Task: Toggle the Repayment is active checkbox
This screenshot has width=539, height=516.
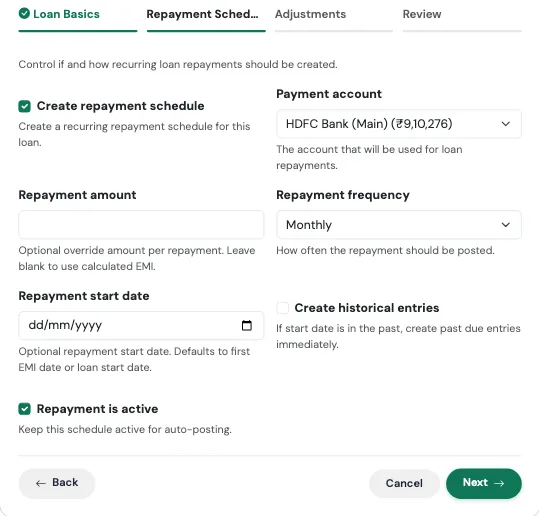Action: pos(24,409)
